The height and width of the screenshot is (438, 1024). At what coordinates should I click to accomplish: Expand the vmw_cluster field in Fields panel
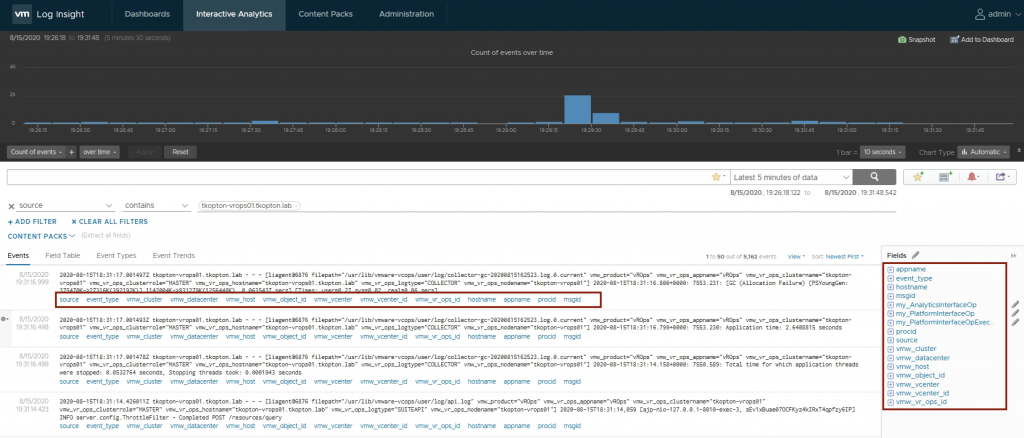(891, 349)
